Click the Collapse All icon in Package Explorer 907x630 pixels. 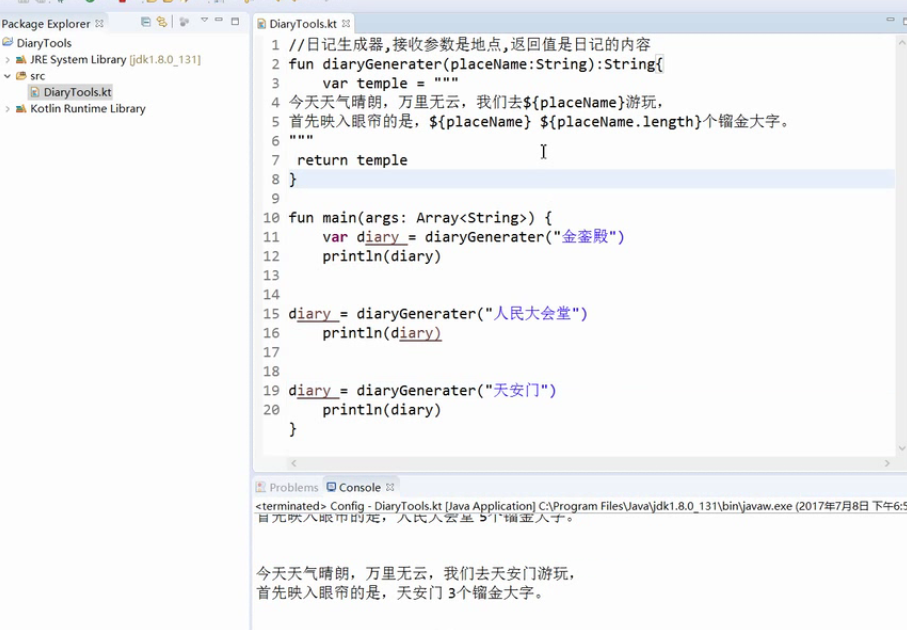tap(146, 22)
